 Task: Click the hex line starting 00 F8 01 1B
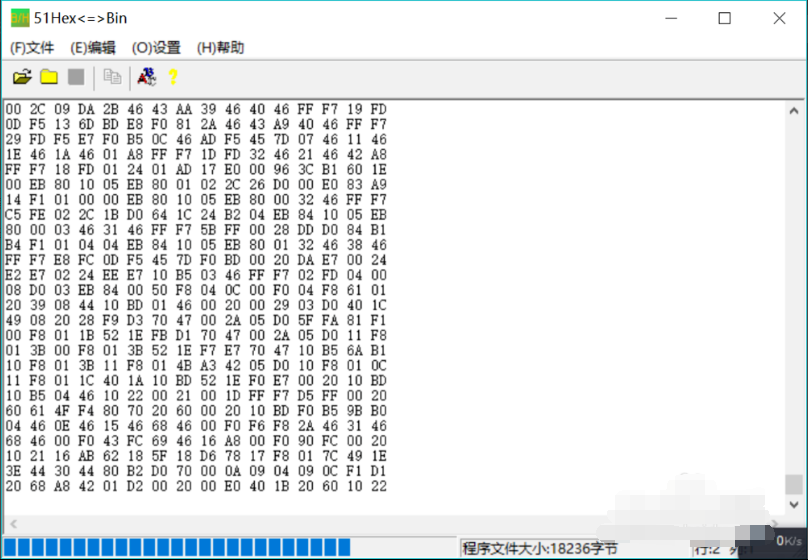[x=196, y=335]
